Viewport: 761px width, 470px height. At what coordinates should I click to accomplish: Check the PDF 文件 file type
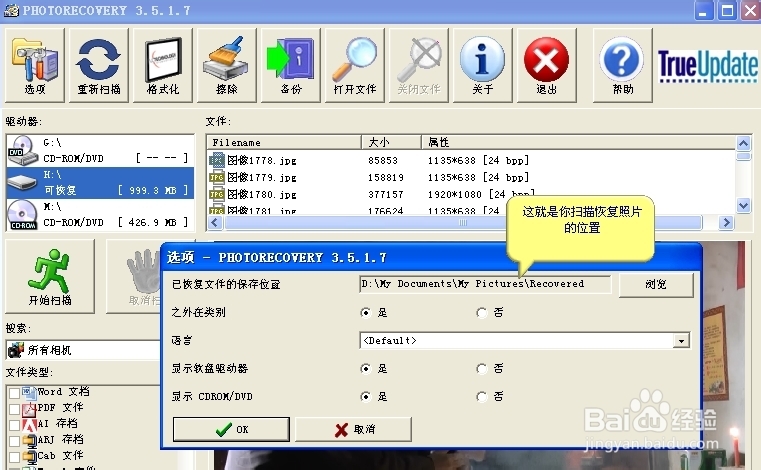pyautogui.click(x=15, y=409)
